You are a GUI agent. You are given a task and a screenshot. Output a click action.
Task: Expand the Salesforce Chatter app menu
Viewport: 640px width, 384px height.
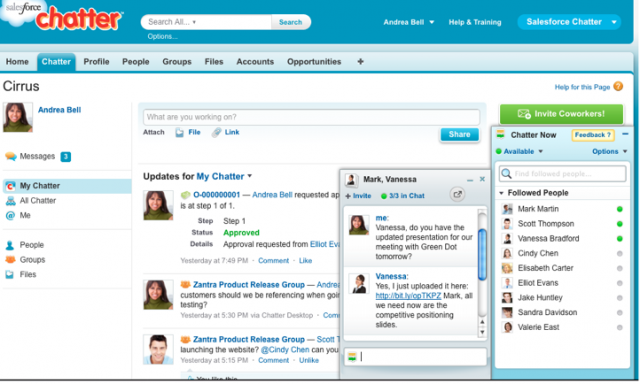click(x=613, y=22)
